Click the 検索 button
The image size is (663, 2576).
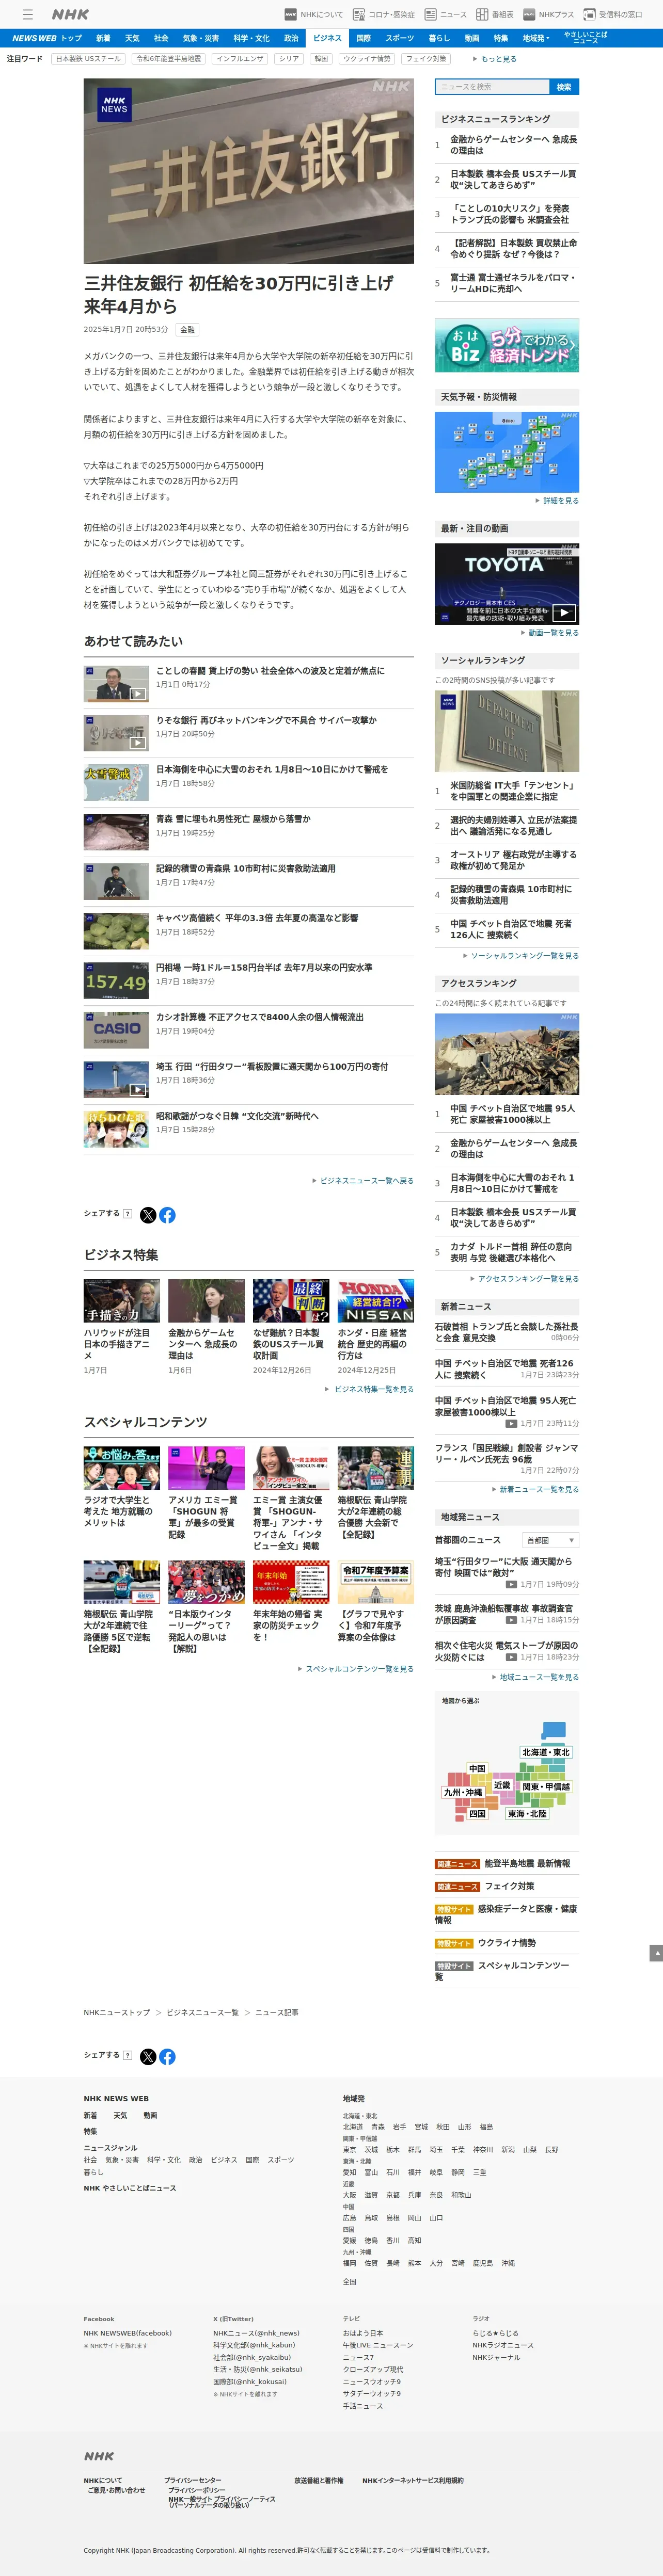click(x=564, y=87)
